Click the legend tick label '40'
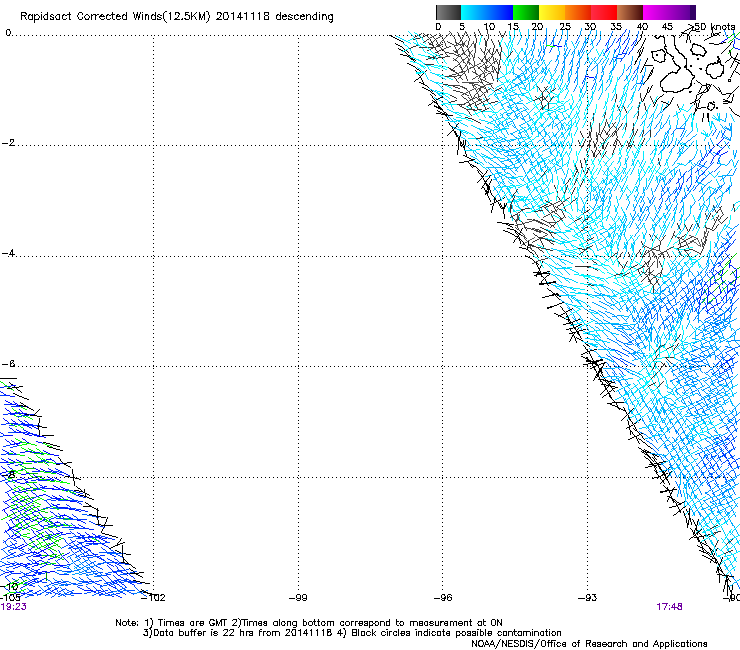 [x=642, y=27]
